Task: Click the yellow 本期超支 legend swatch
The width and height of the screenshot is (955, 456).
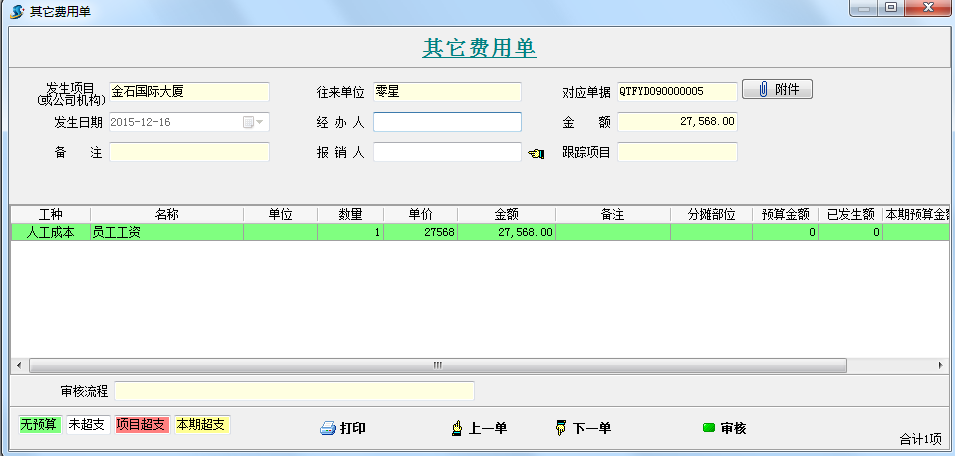Action: [x=202, y=424]
